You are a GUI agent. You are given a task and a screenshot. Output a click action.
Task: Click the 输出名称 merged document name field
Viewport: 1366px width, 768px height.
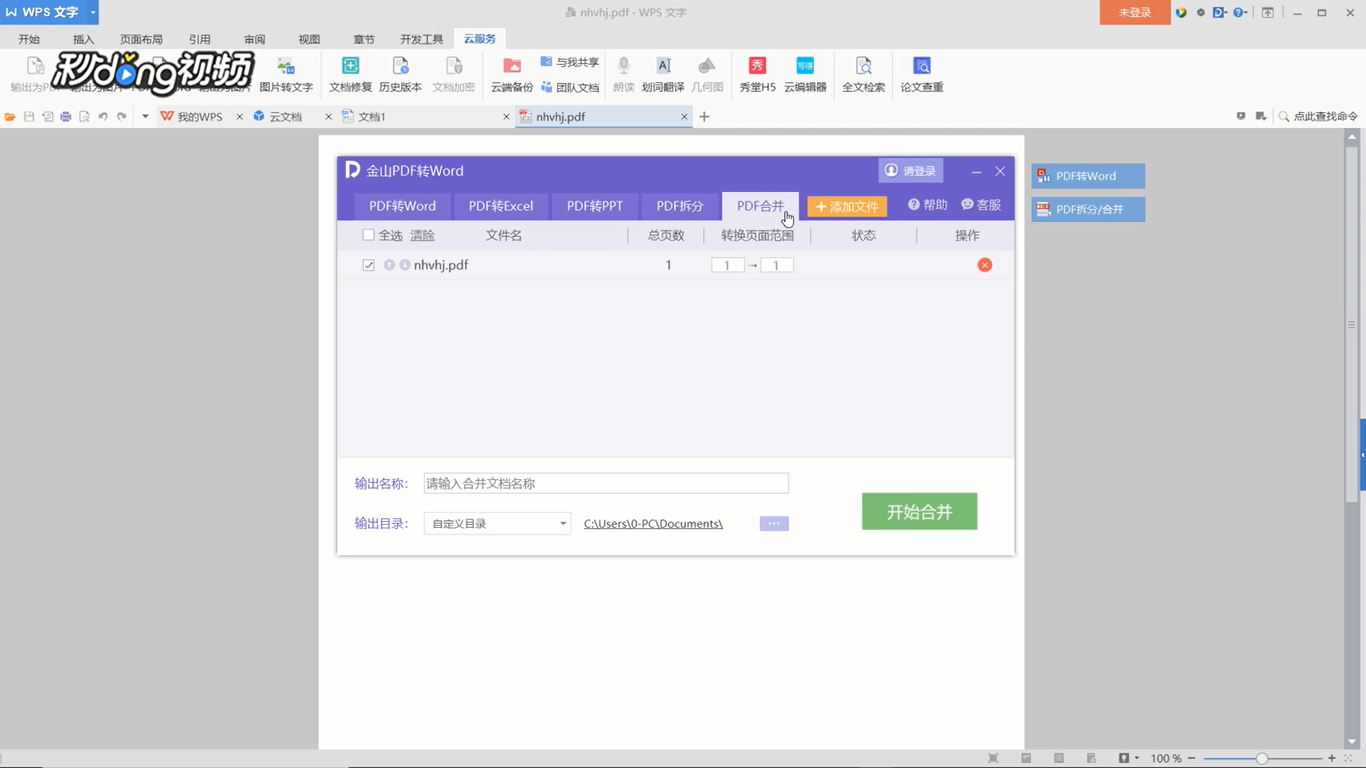coord(606,483)
